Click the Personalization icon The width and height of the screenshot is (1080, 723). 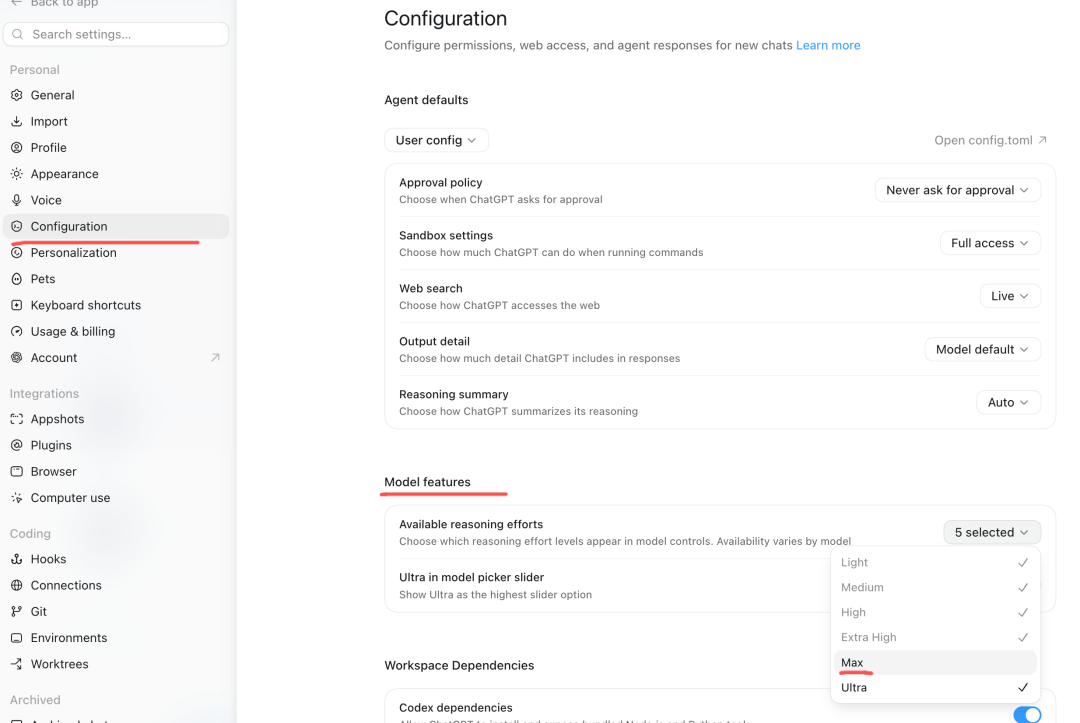(17, 253)
